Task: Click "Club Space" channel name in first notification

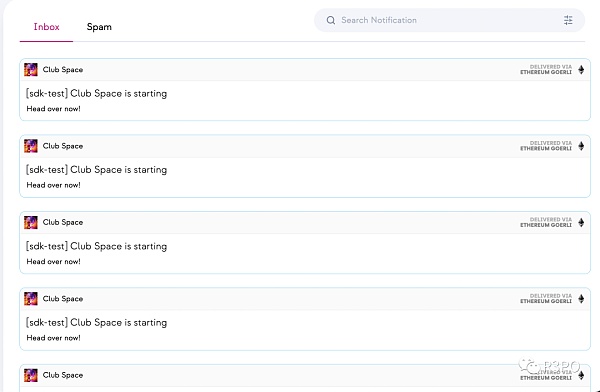Action: coord(63,70)
